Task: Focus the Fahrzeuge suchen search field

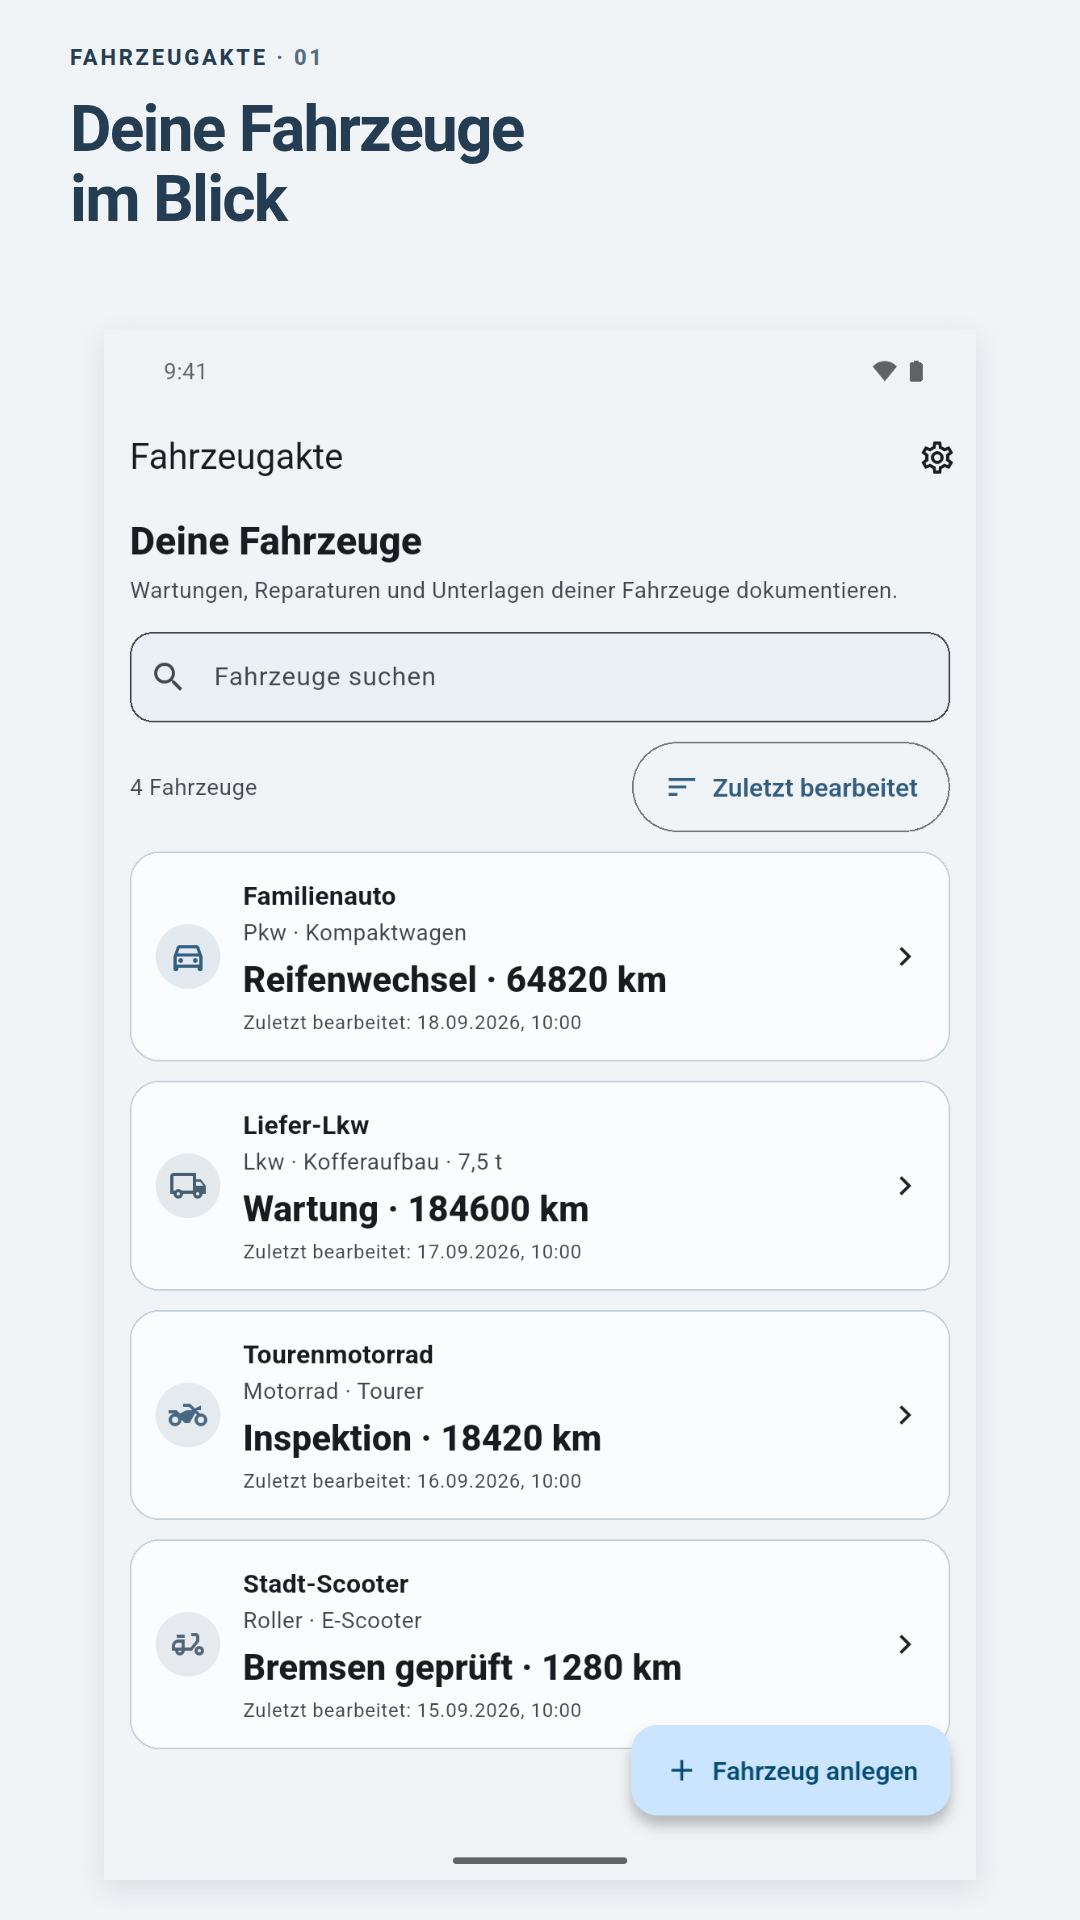Action: [x=540, y=677]
